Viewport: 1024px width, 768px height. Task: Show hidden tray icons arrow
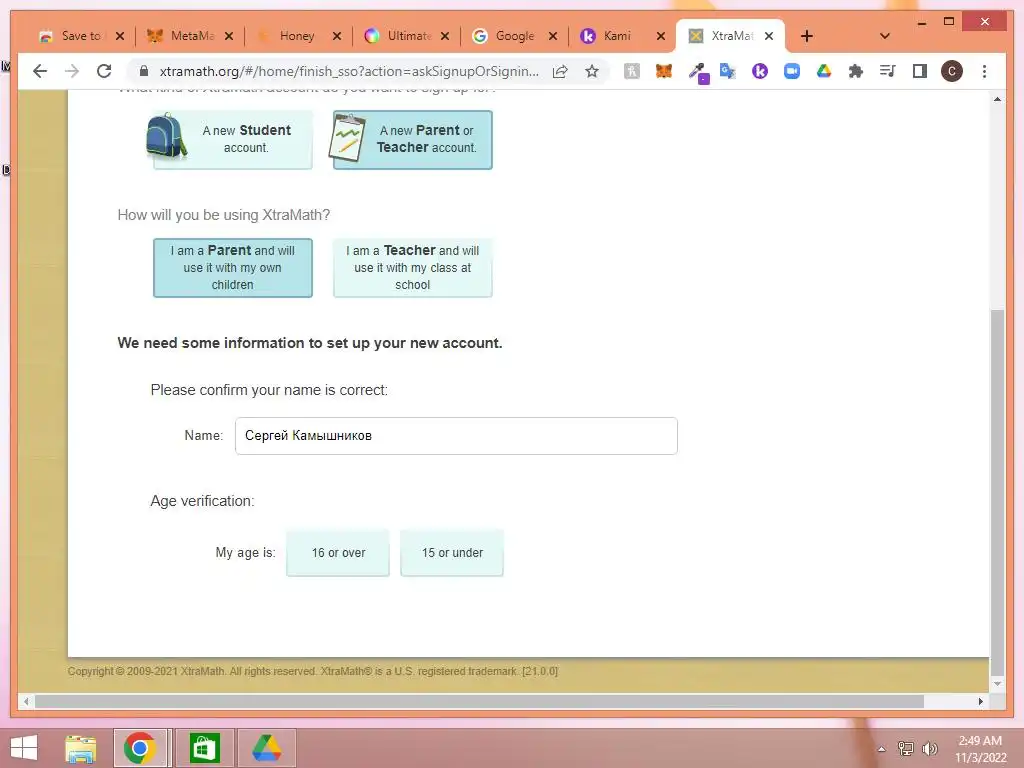tap(881, 749)
